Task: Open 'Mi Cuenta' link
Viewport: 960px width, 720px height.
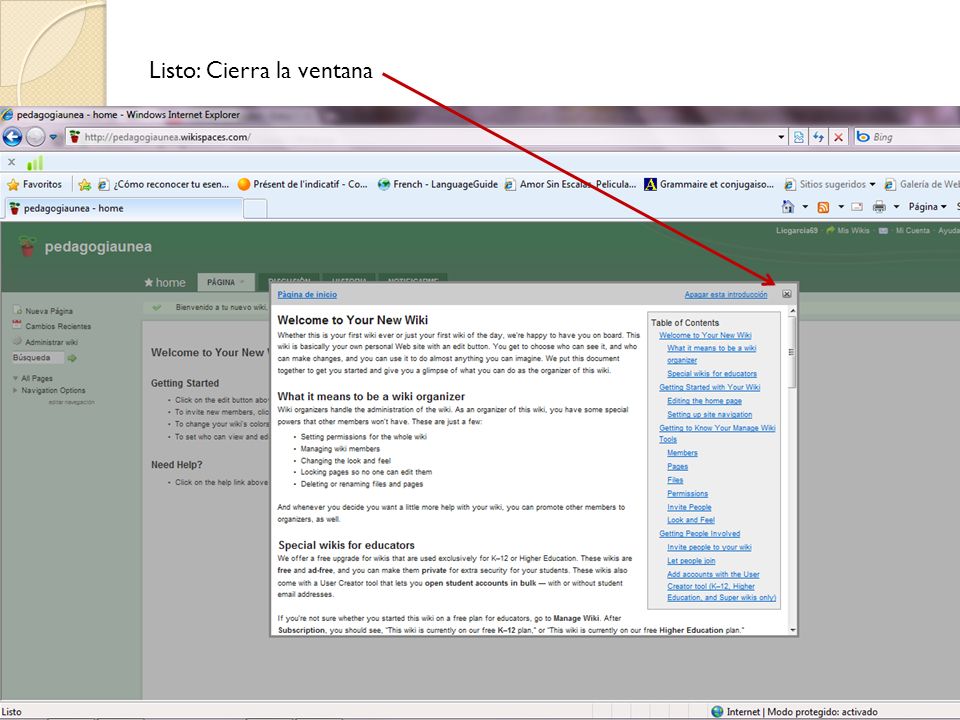Action: (912, 231)
